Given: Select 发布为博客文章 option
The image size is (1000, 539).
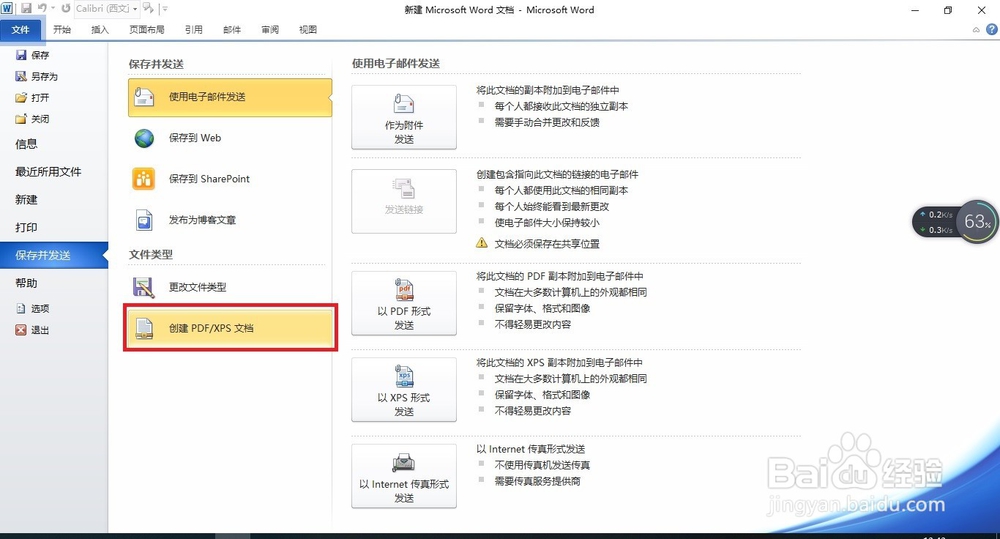Looking at the screenshot, I should coord(230,220).
